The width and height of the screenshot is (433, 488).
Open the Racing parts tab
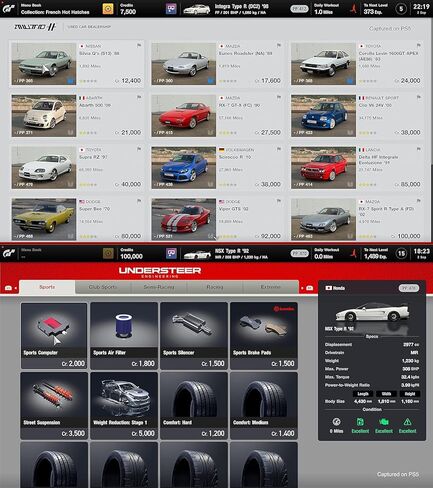[x=215, y=287]
